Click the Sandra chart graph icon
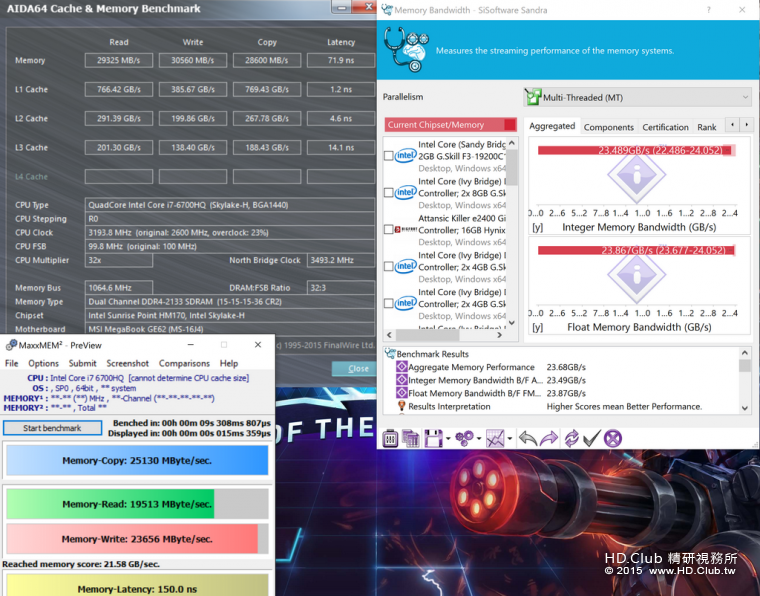This screenshot has width=760, height=596. tap(495, 439)
